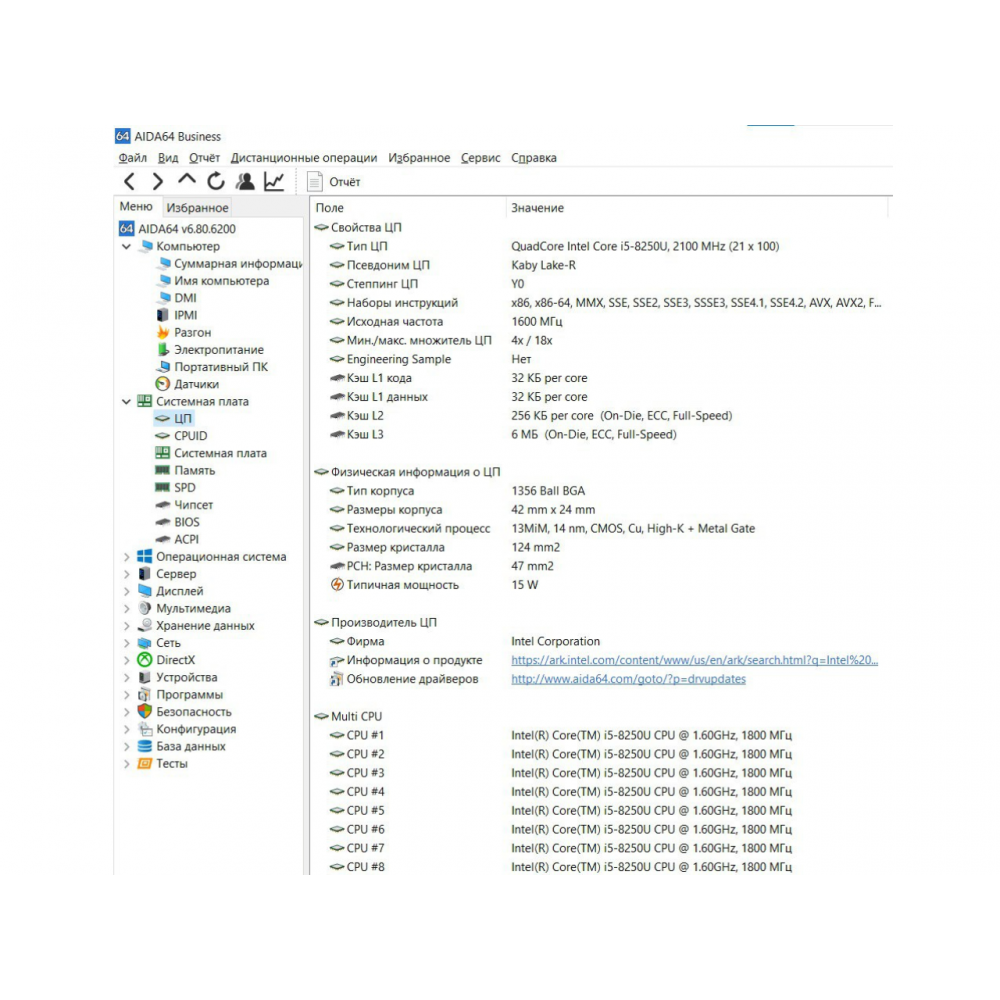Expand the Дисплей tree node
The image size is (1000, 1000).
click(127, 591)
